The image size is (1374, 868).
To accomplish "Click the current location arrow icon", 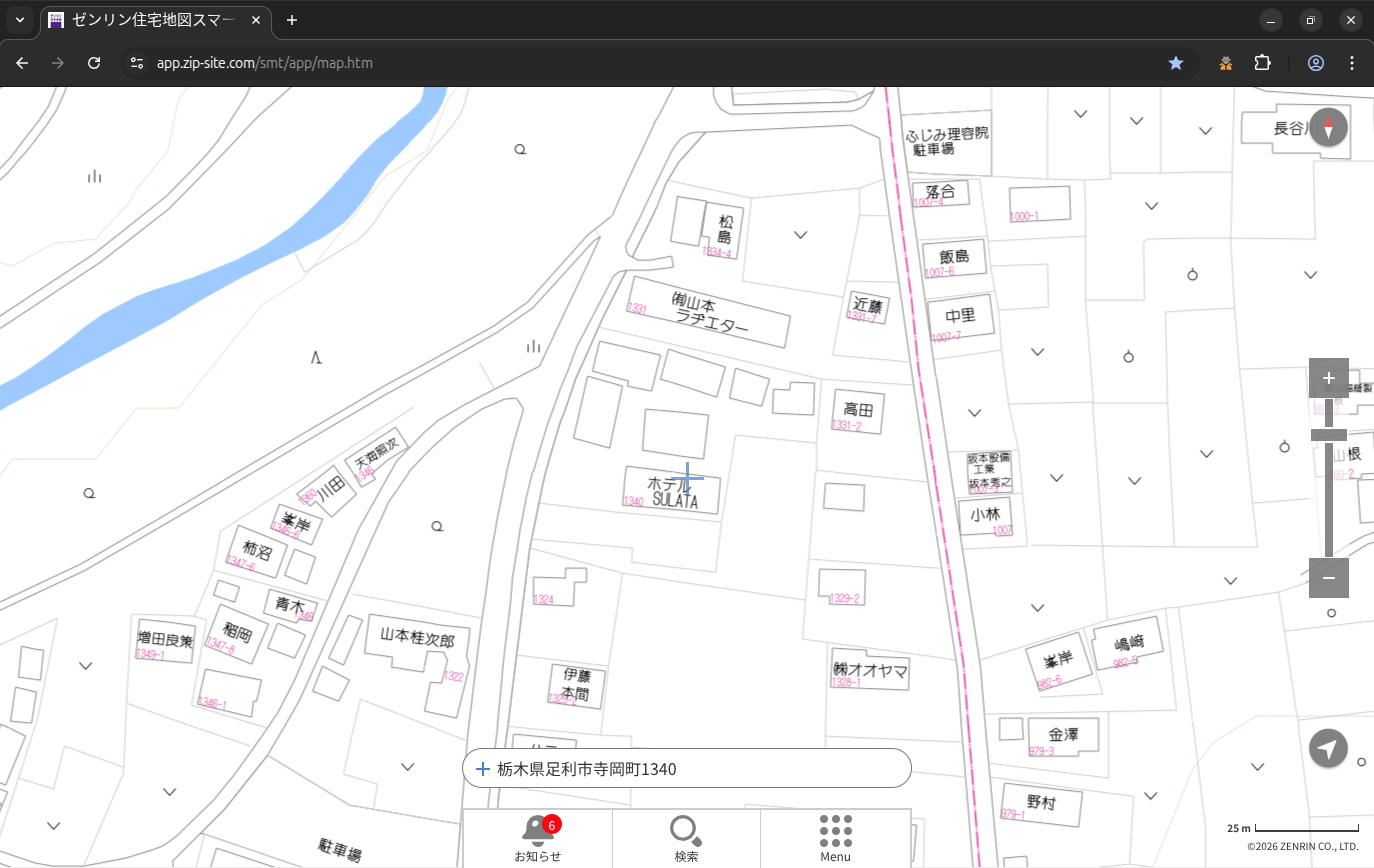I will (1328, 748).
